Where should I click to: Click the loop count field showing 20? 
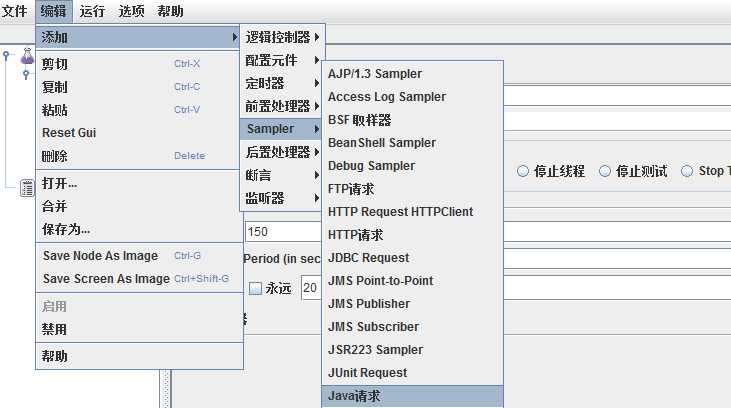(311, 288)
